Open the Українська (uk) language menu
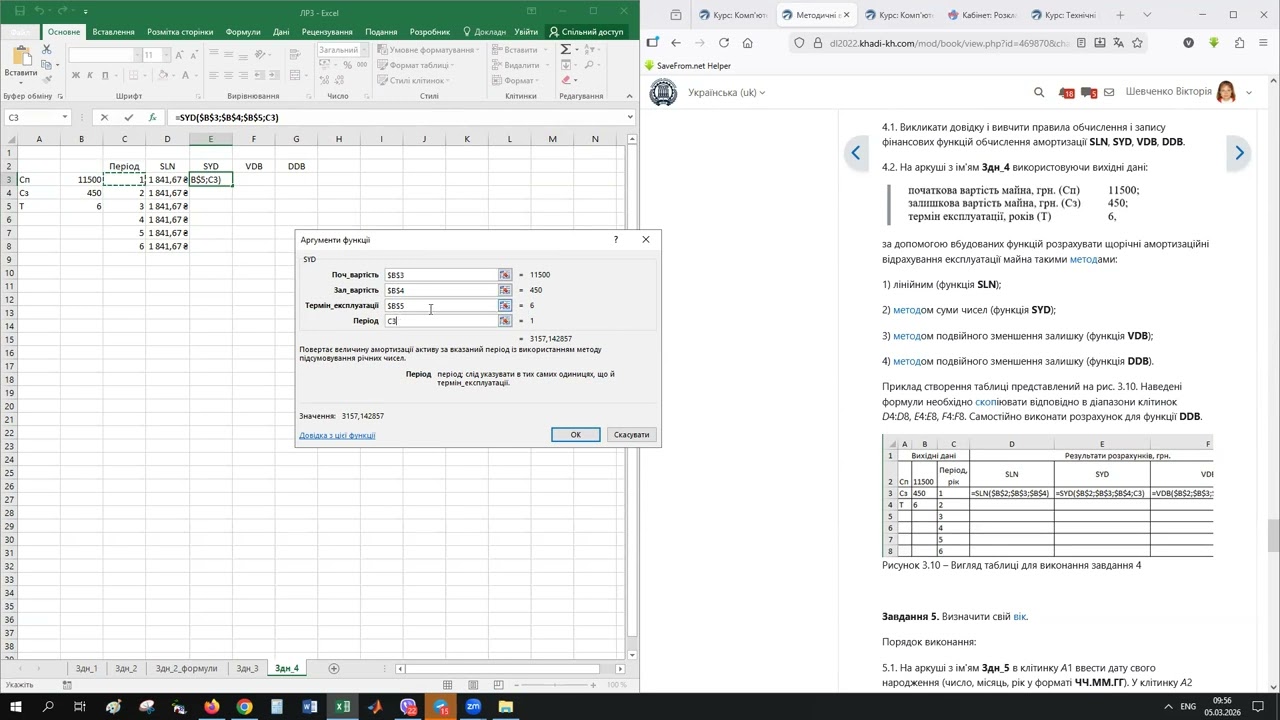 726,93
